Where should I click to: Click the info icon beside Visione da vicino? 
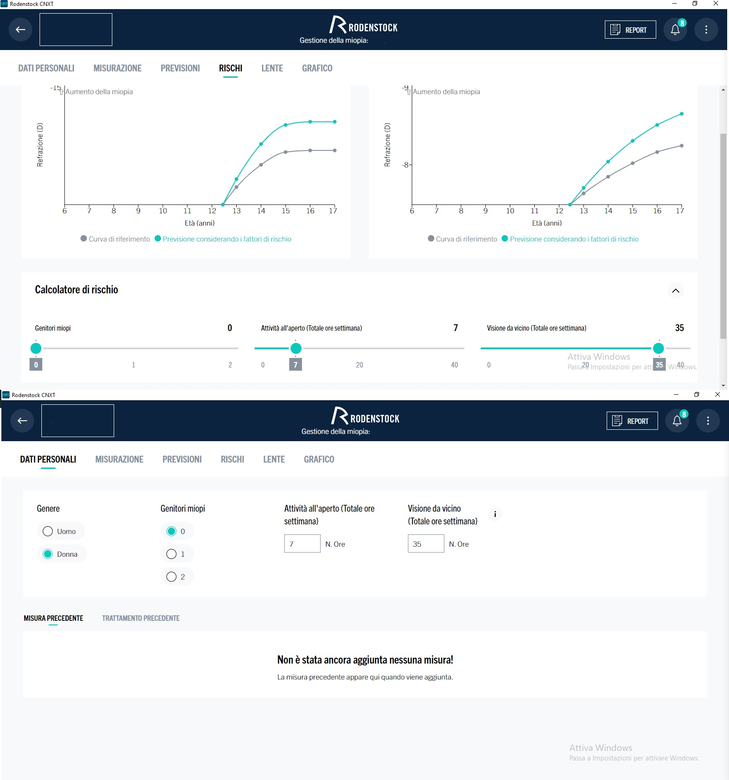coord(495,514)
